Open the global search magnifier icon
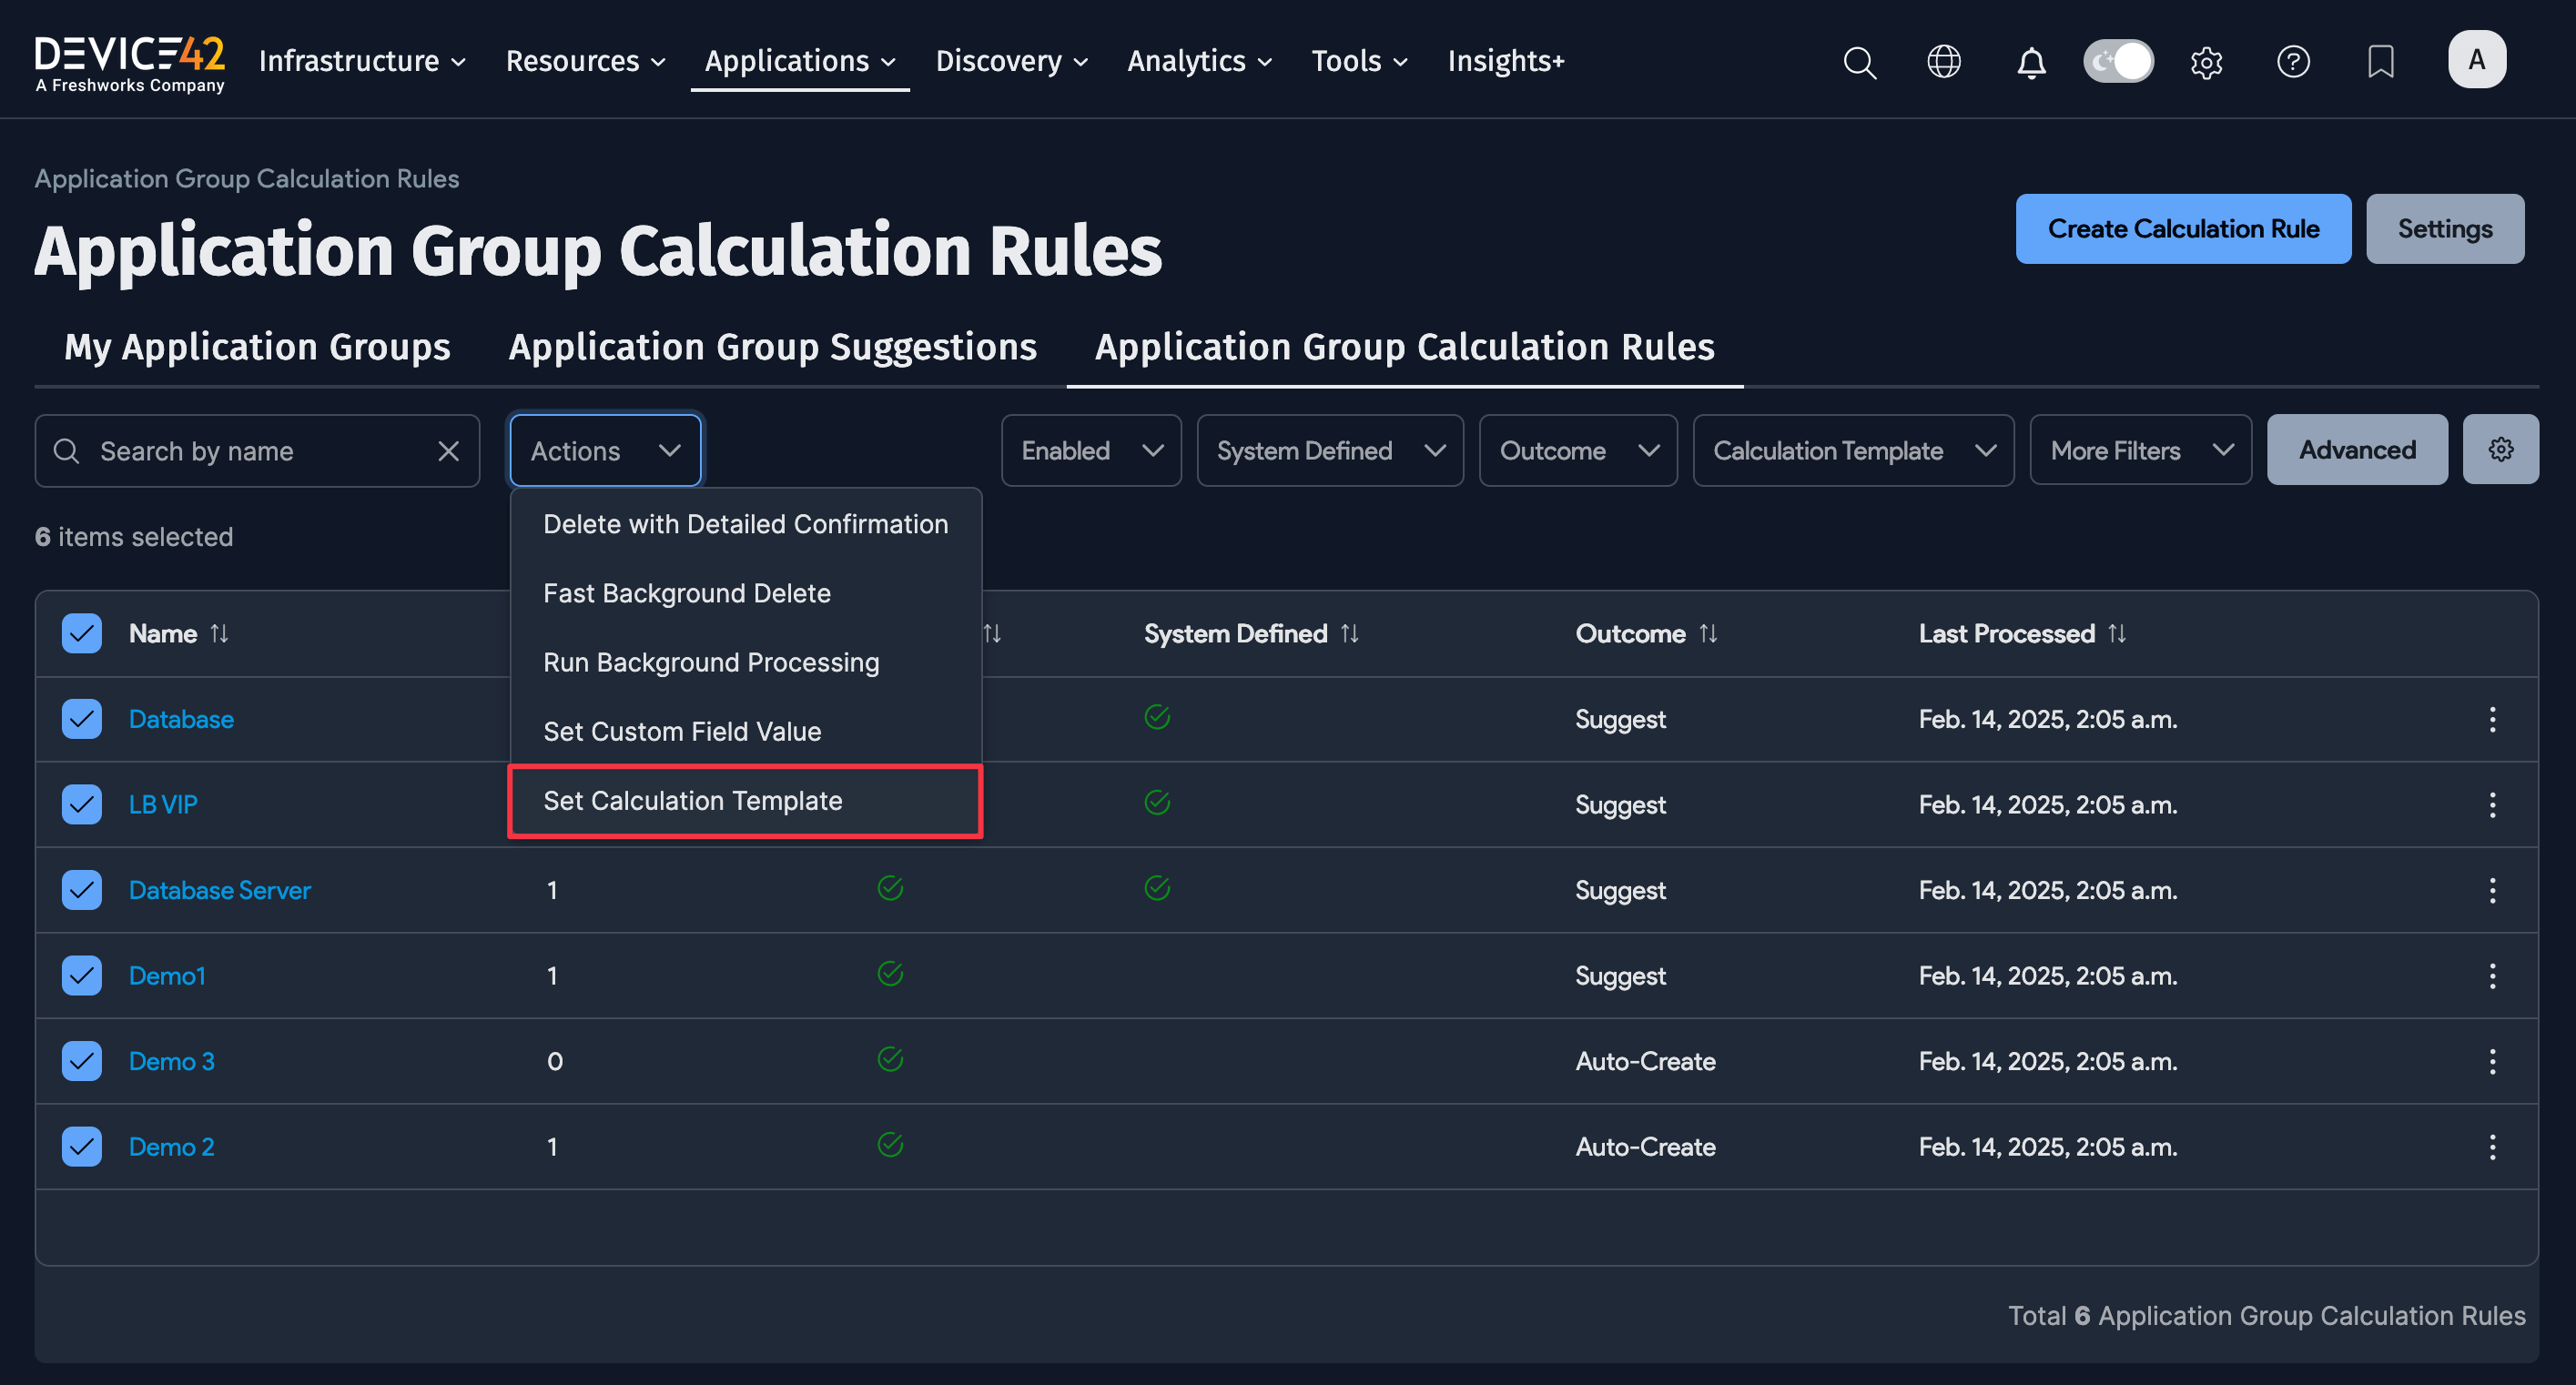The image size is (2576, 1385). coord(1859,62)
